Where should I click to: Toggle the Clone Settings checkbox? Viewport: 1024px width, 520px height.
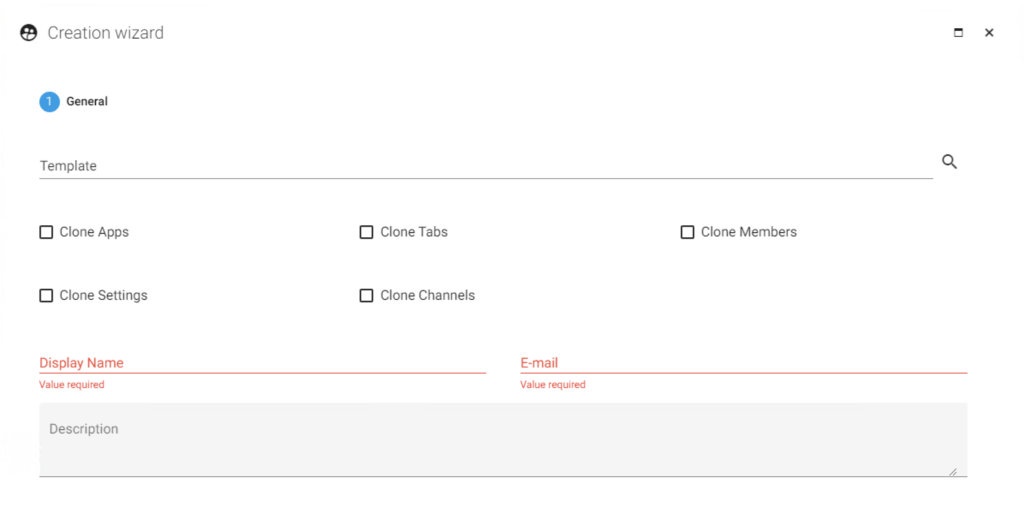46,296
